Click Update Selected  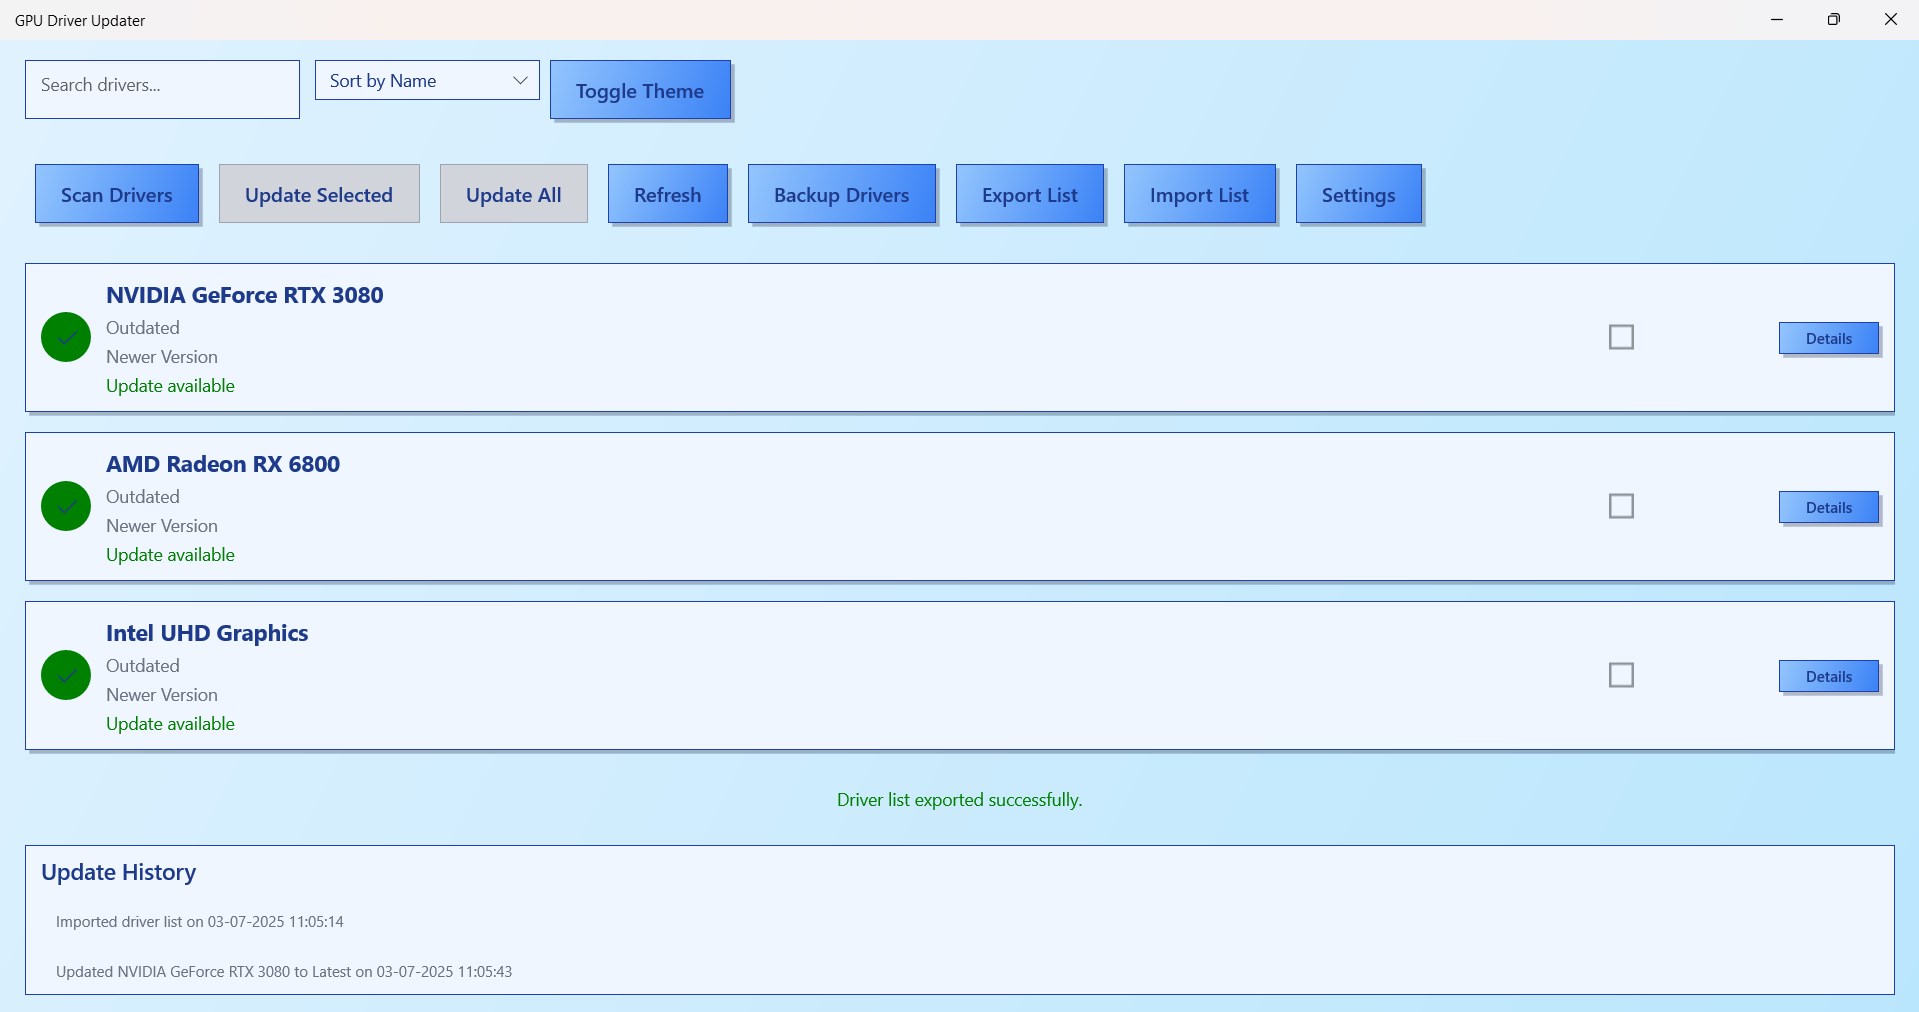[318, 194]
